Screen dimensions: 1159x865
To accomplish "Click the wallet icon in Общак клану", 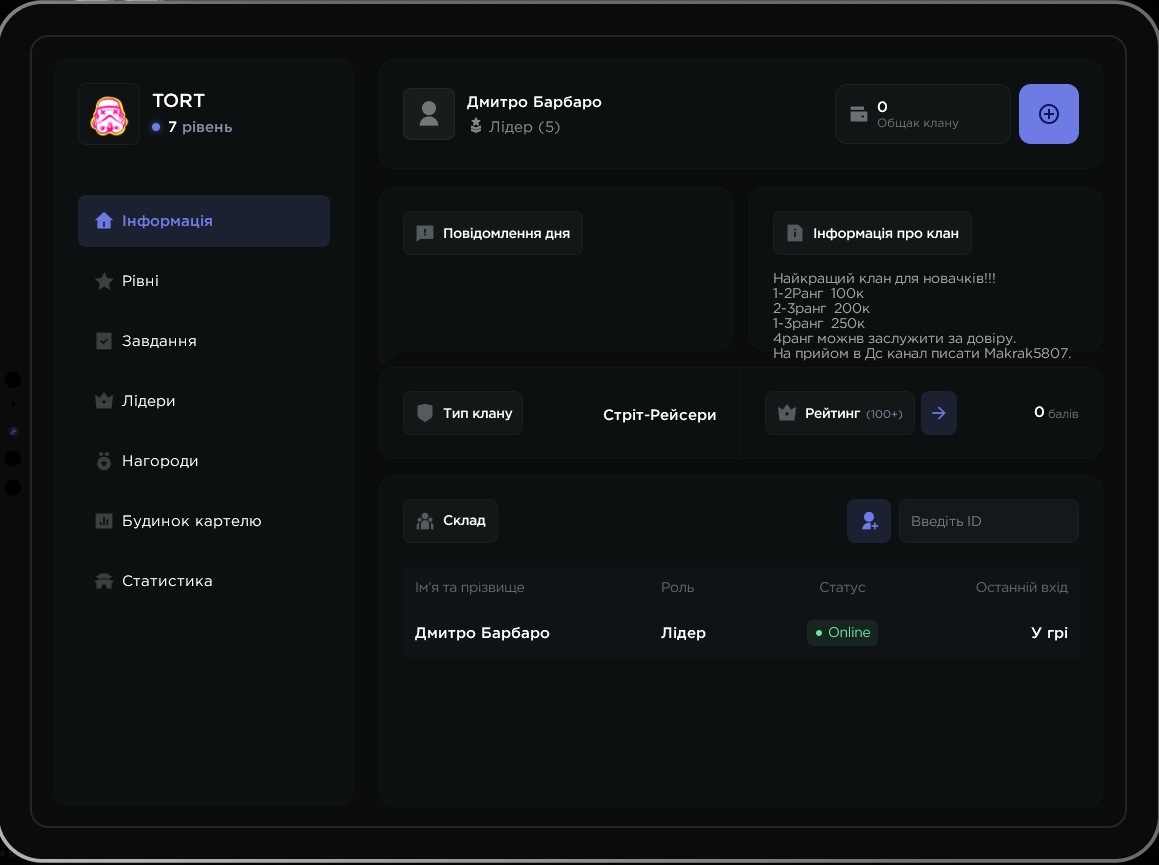I will 859,114.
